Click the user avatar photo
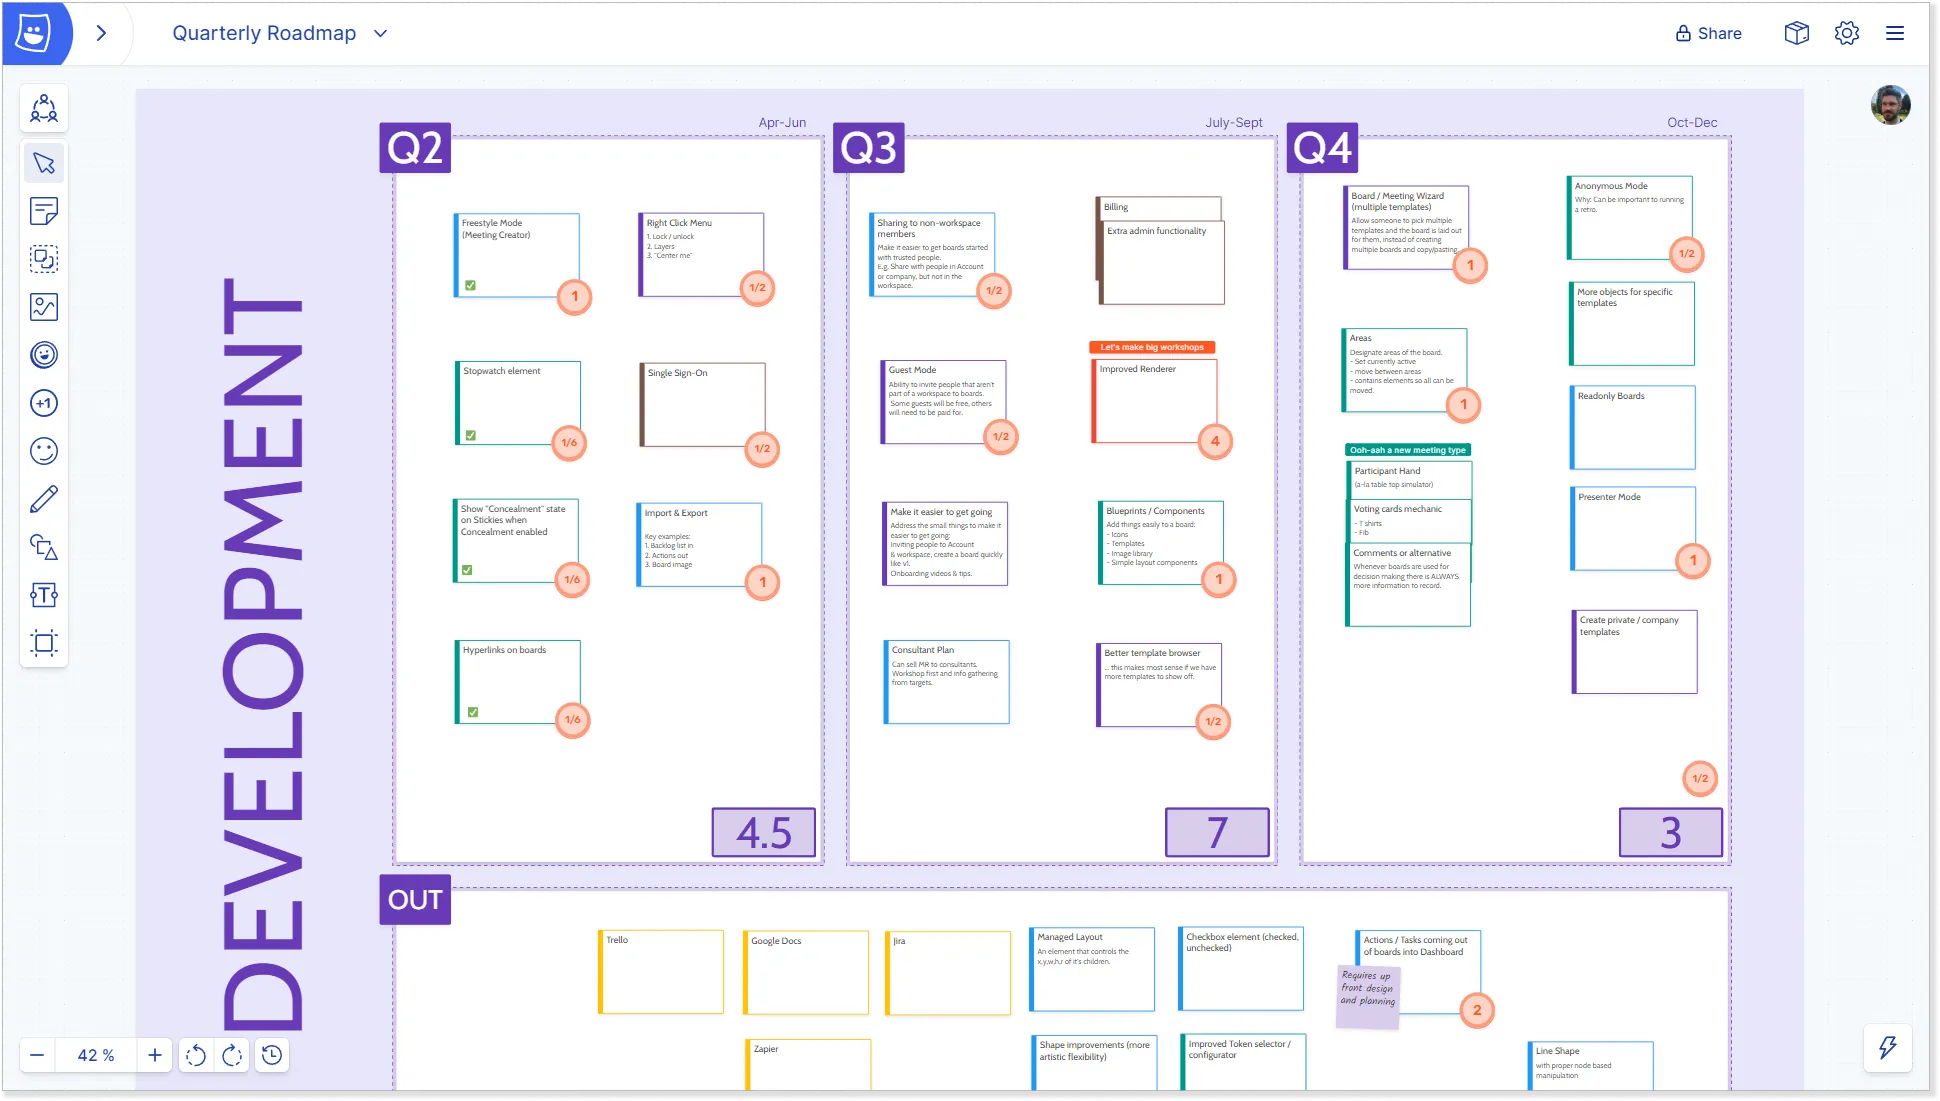Image resolution: width=1940 pixels, height=1101 pixels. [1890, 105]
